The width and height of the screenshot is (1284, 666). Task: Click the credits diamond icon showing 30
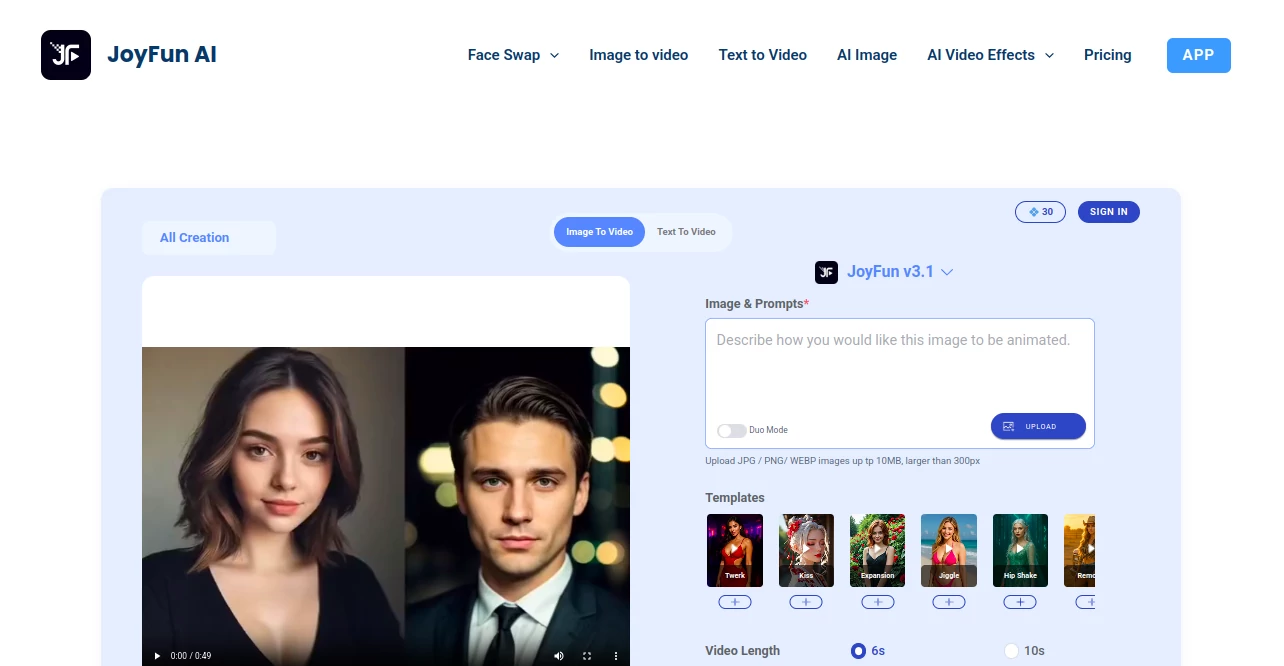coord(1031,211)
